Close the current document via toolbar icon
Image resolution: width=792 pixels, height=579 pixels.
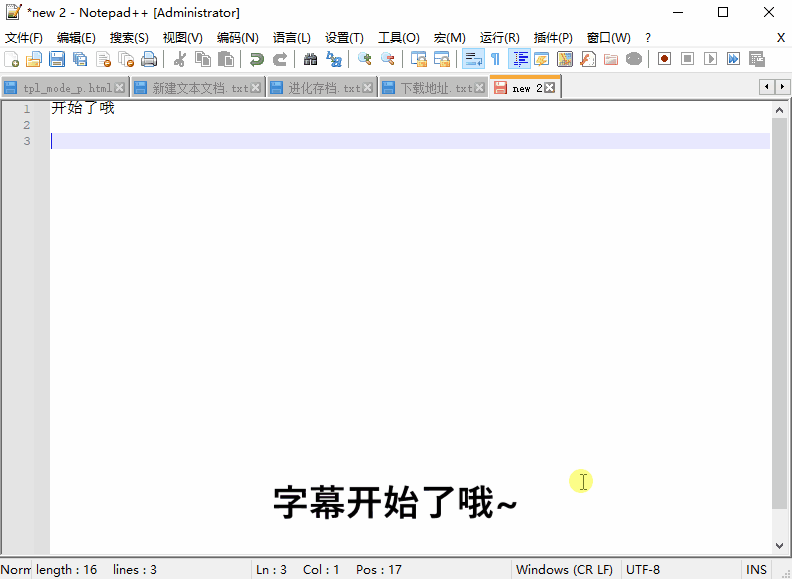[x=103, y=59]
